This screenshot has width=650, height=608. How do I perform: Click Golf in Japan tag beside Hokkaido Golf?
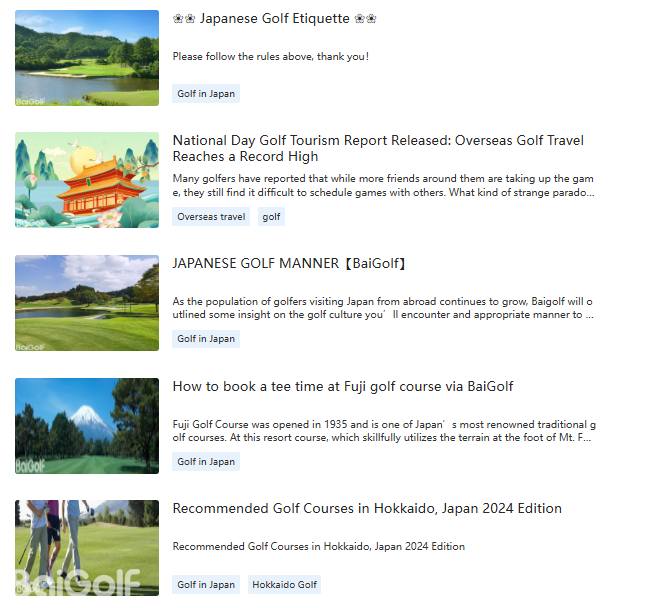click(x=206, y=585)
